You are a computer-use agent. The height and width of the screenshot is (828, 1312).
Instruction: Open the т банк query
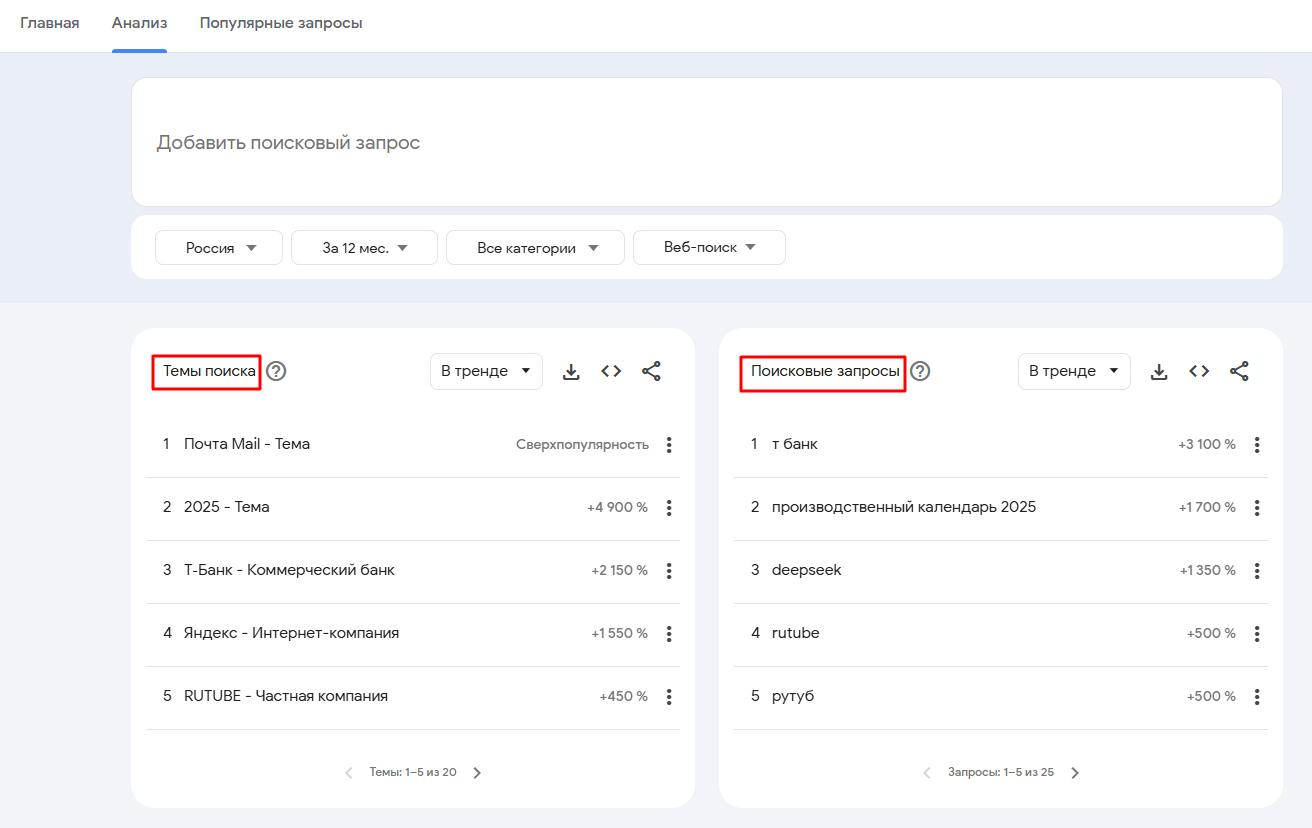click(795, 444)
